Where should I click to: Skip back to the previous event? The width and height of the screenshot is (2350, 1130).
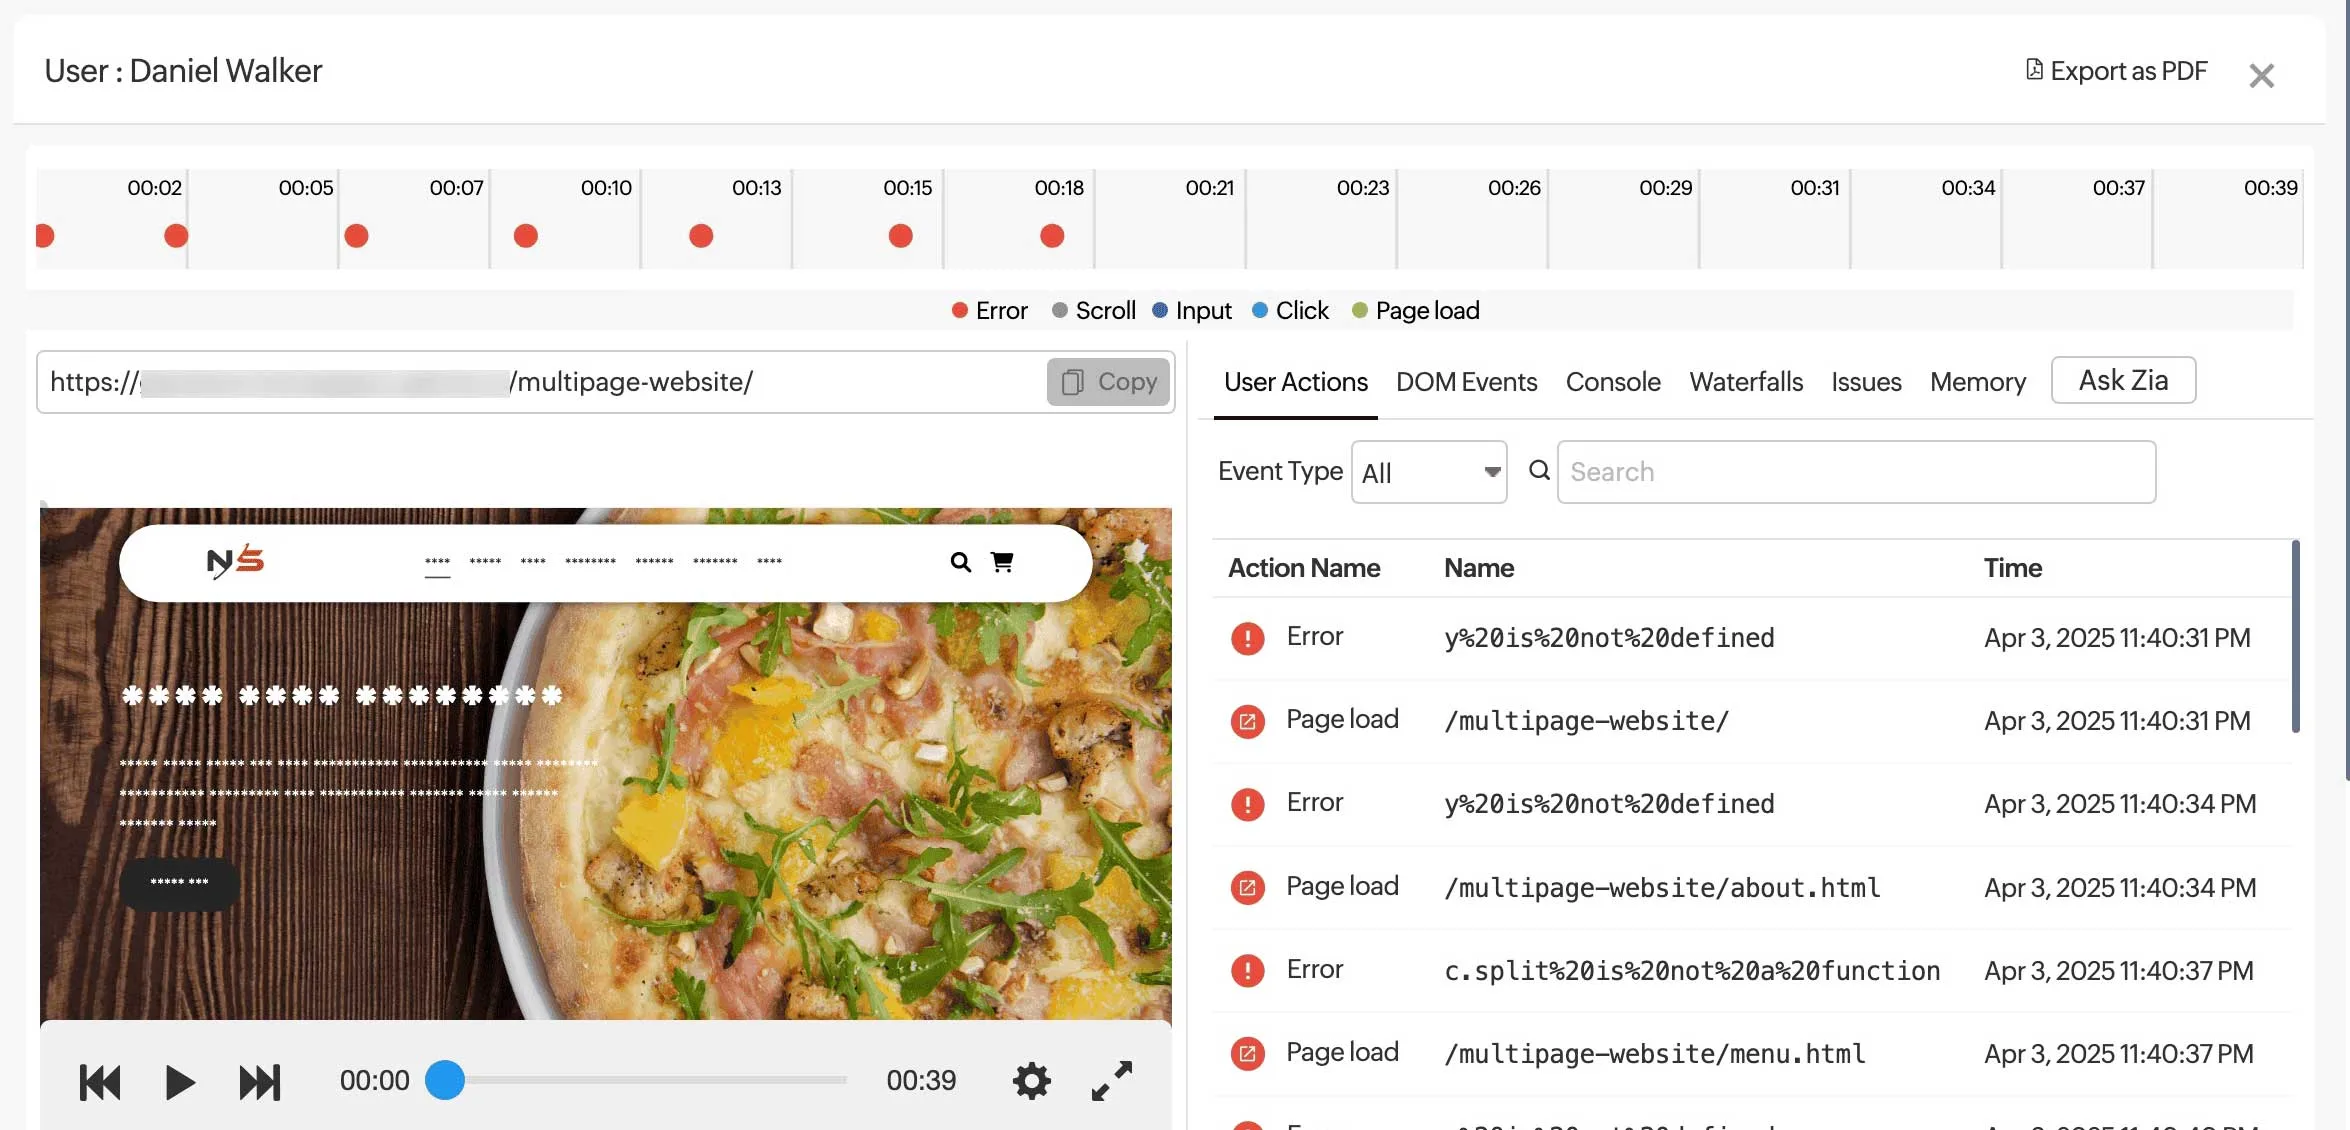pos(100,1082)
